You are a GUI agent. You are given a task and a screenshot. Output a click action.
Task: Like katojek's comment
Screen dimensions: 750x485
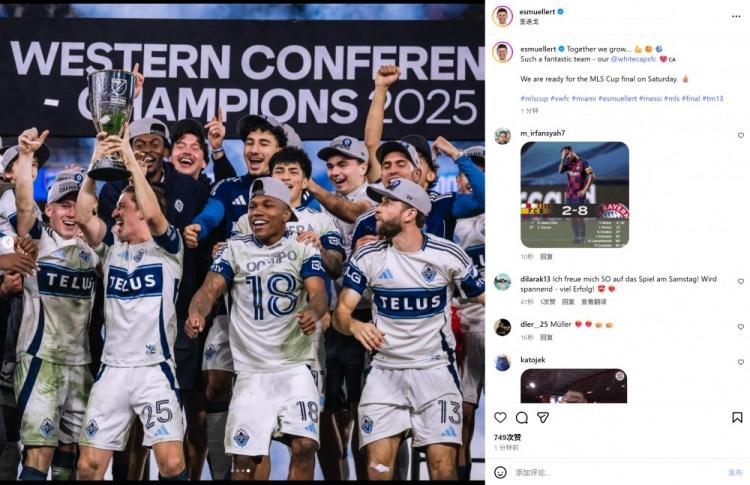tap(740, 362)
